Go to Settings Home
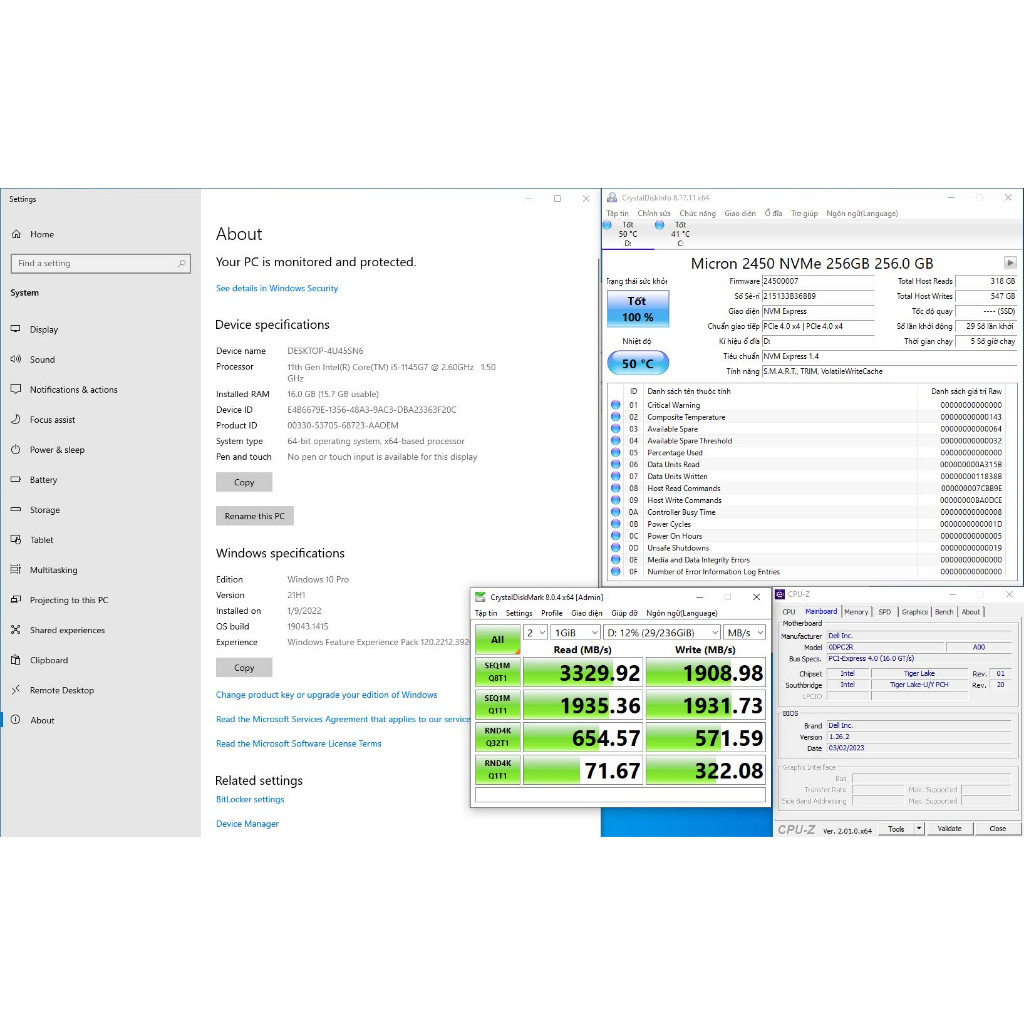This screenshot has width=1024, height=1024. [x=41, y=234]
